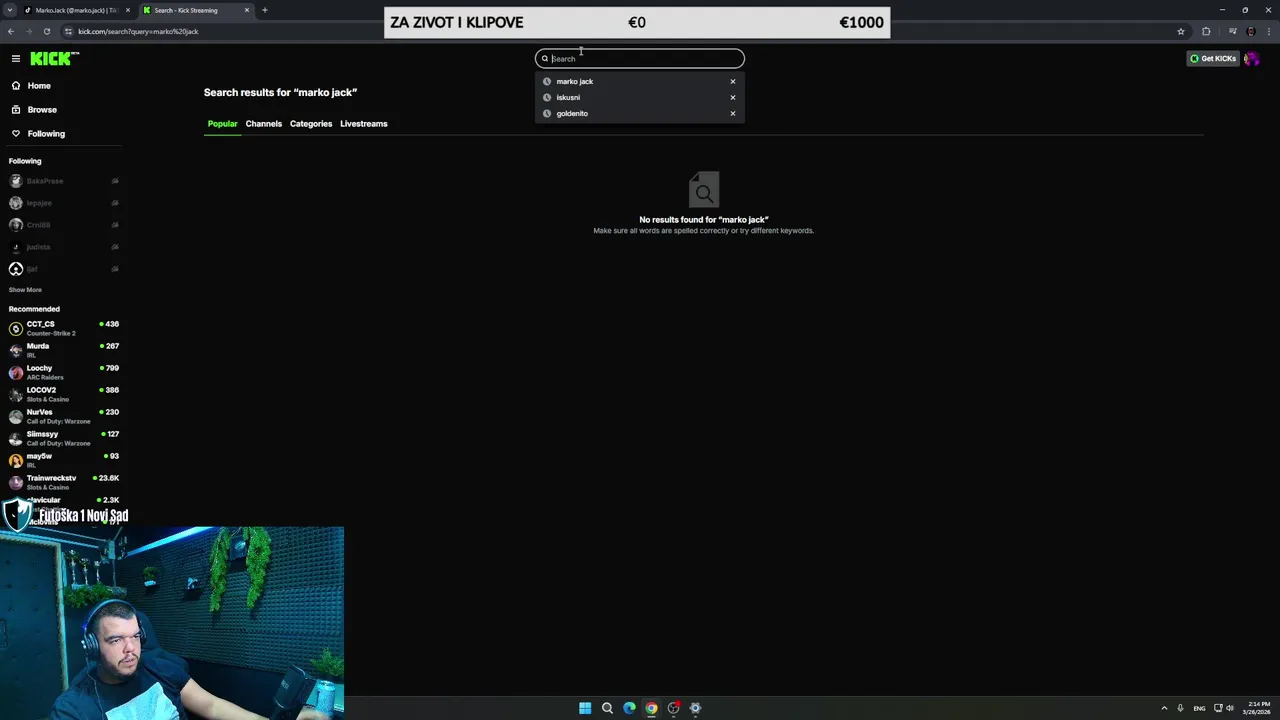Switch to the Popular tab
1280x720 pixels.
click(x=222, y=124)
